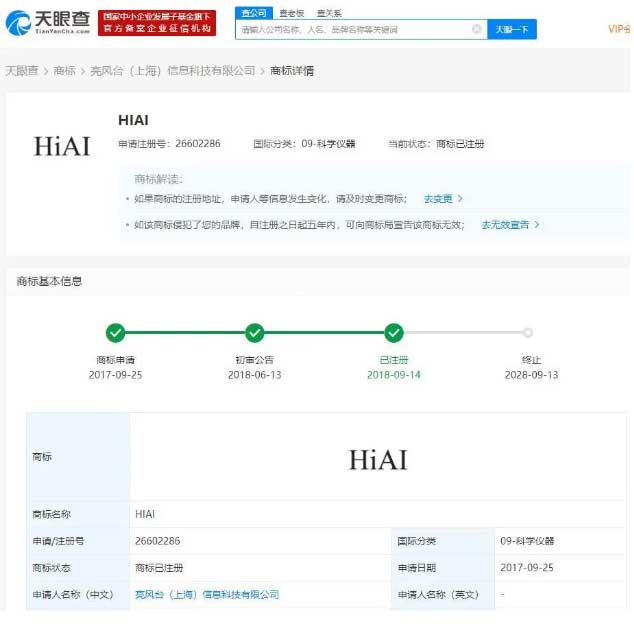The height and width of the screenshot is (631, 634).
Task: Go to 天眼查 breadcrumb home
Action: [x=22, y=71]
